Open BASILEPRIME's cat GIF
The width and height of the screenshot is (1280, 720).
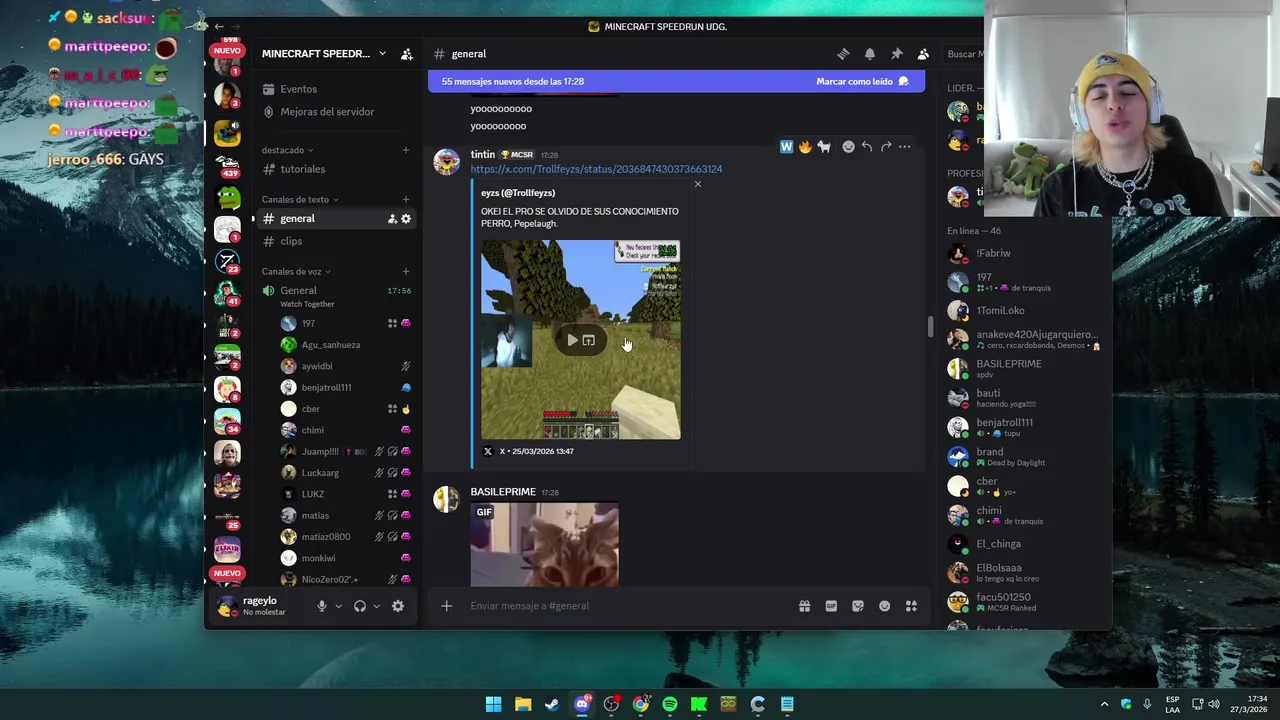coord(545,545)
